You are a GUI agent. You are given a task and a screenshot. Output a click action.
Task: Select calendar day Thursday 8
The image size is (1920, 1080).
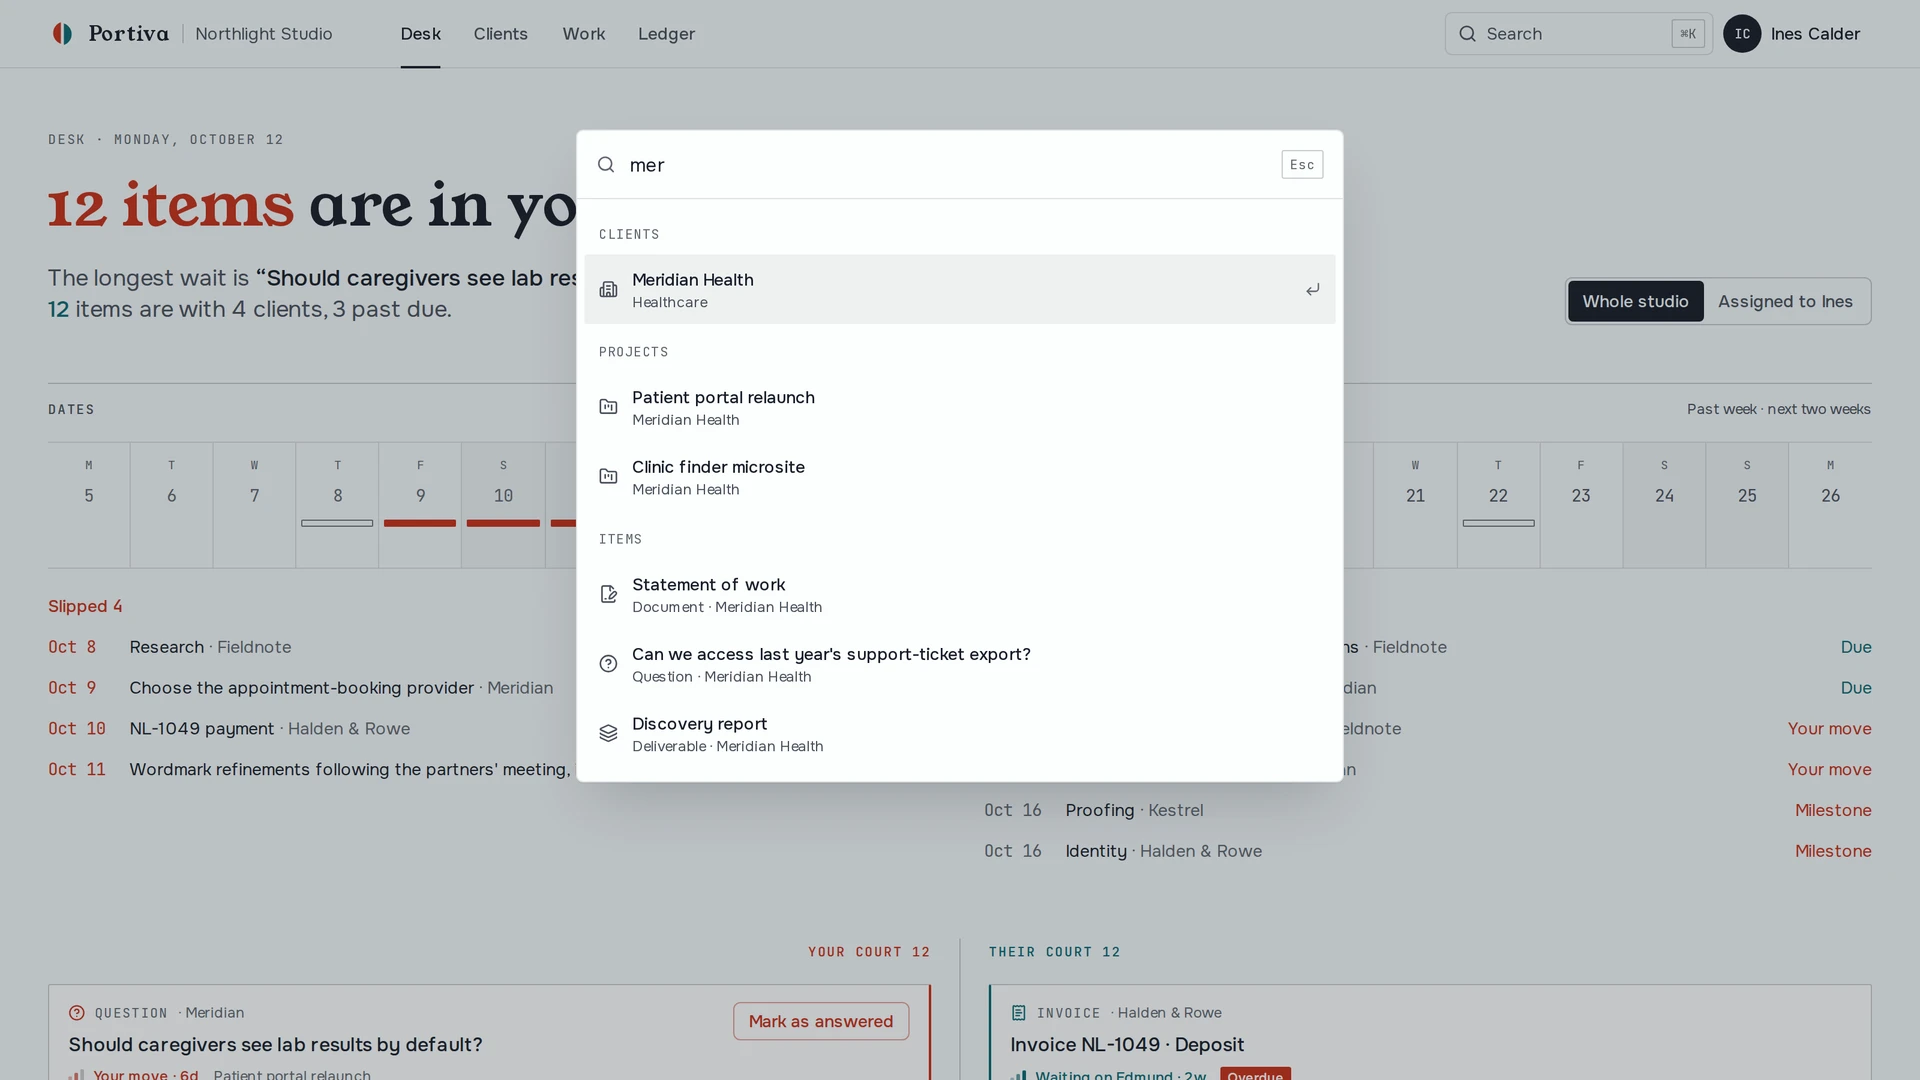click(x=337, y=505)
